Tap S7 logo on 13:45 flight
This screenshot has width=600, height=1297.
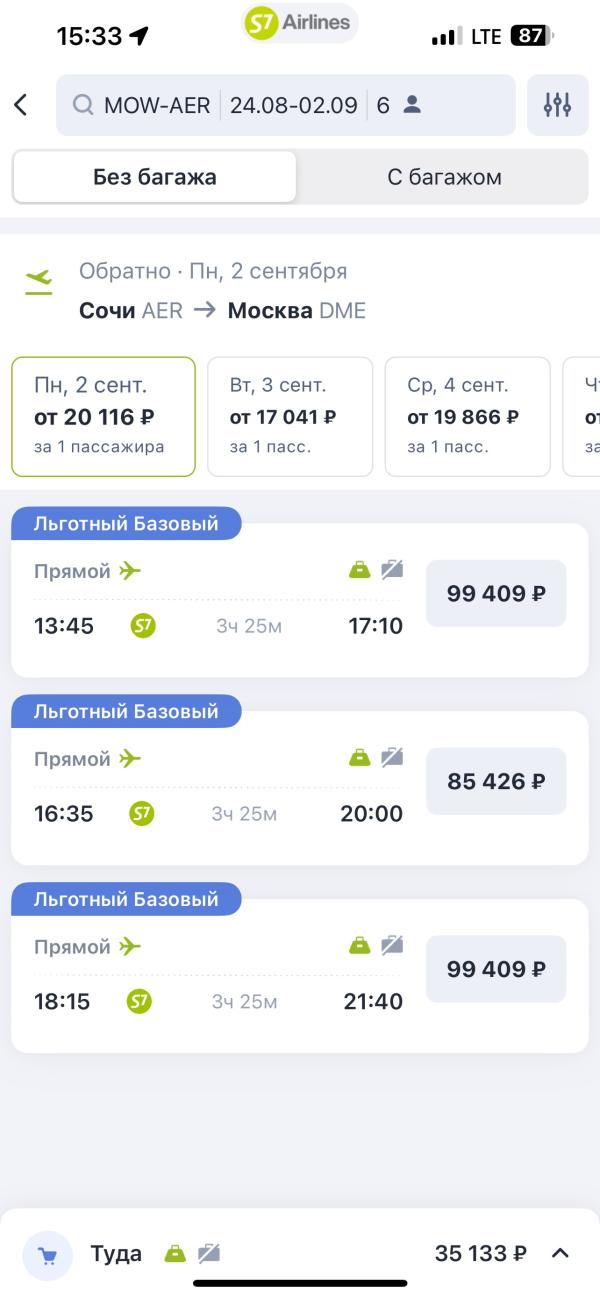143,626
